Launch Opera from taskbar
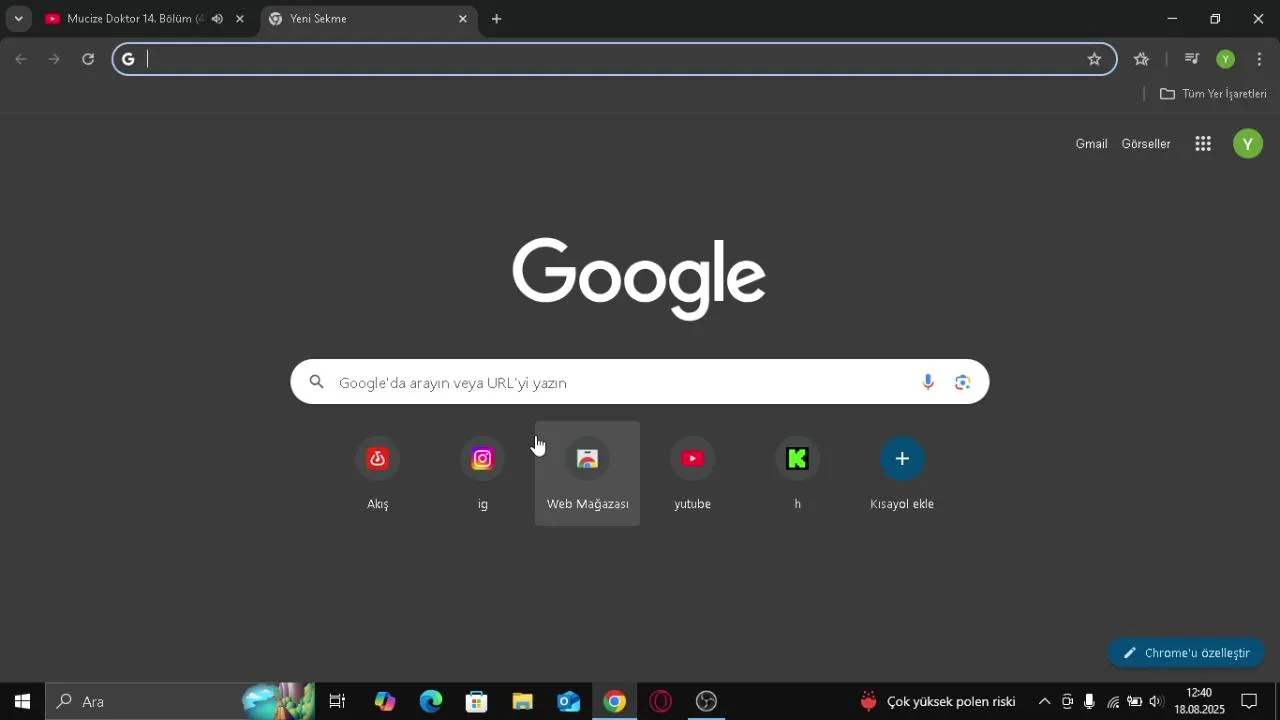The image size is (1280, 720). click(661, 702)
